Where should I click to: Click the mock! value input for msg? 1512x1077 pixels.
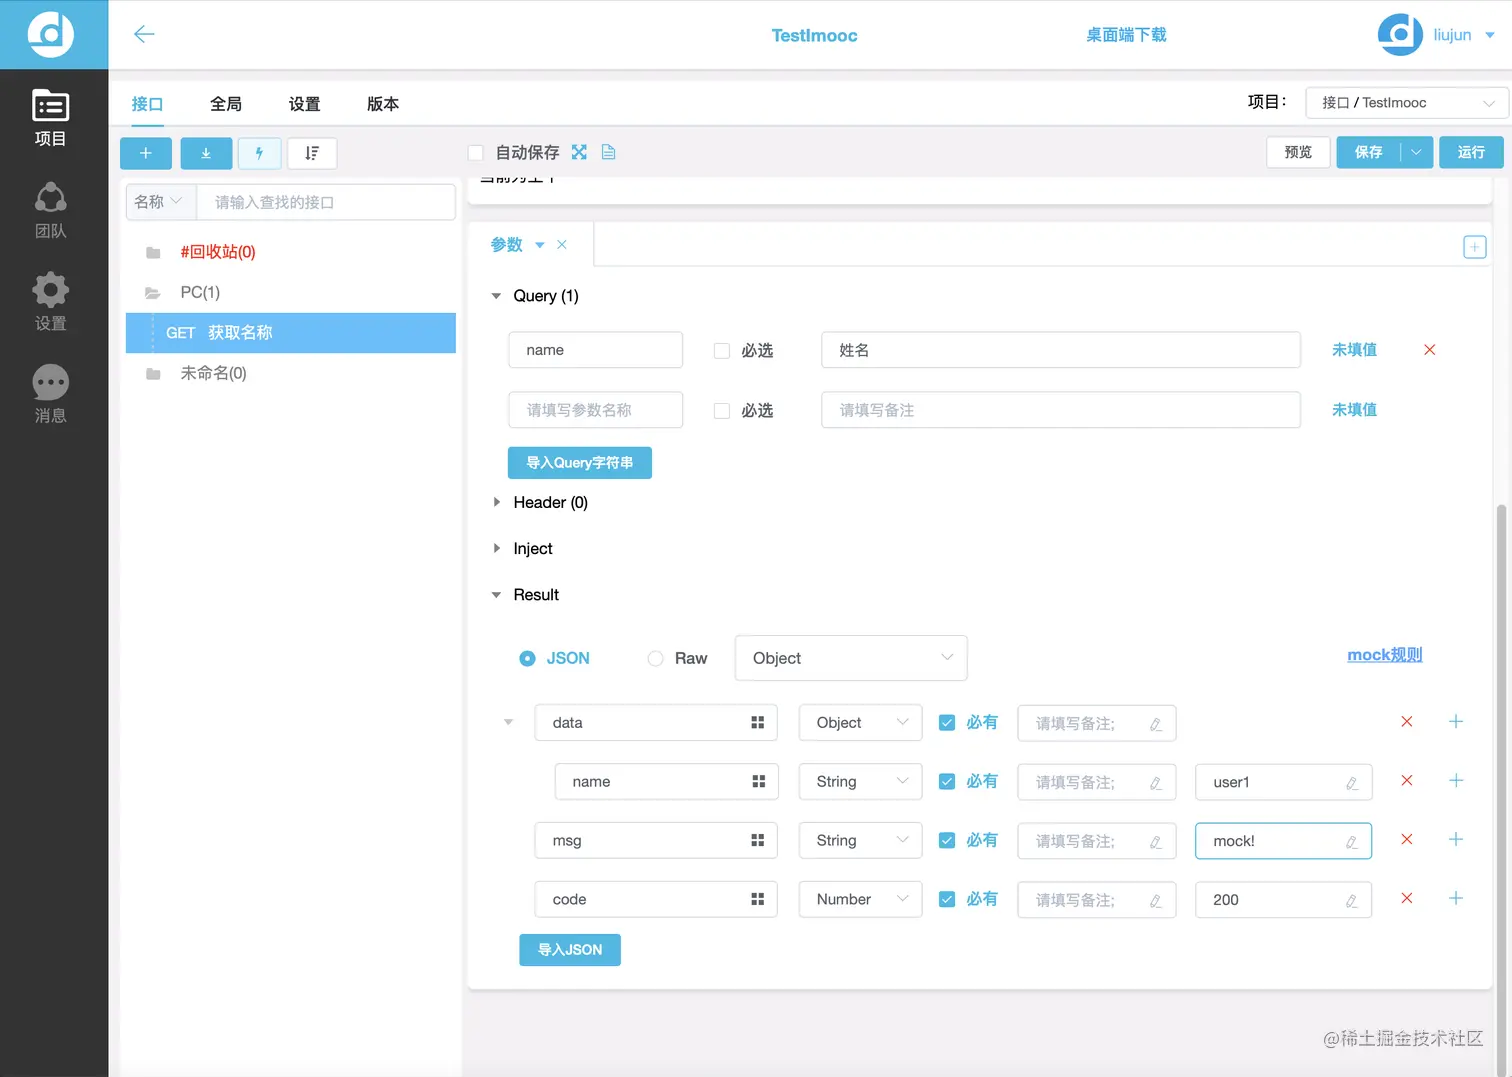(1283, 841)
